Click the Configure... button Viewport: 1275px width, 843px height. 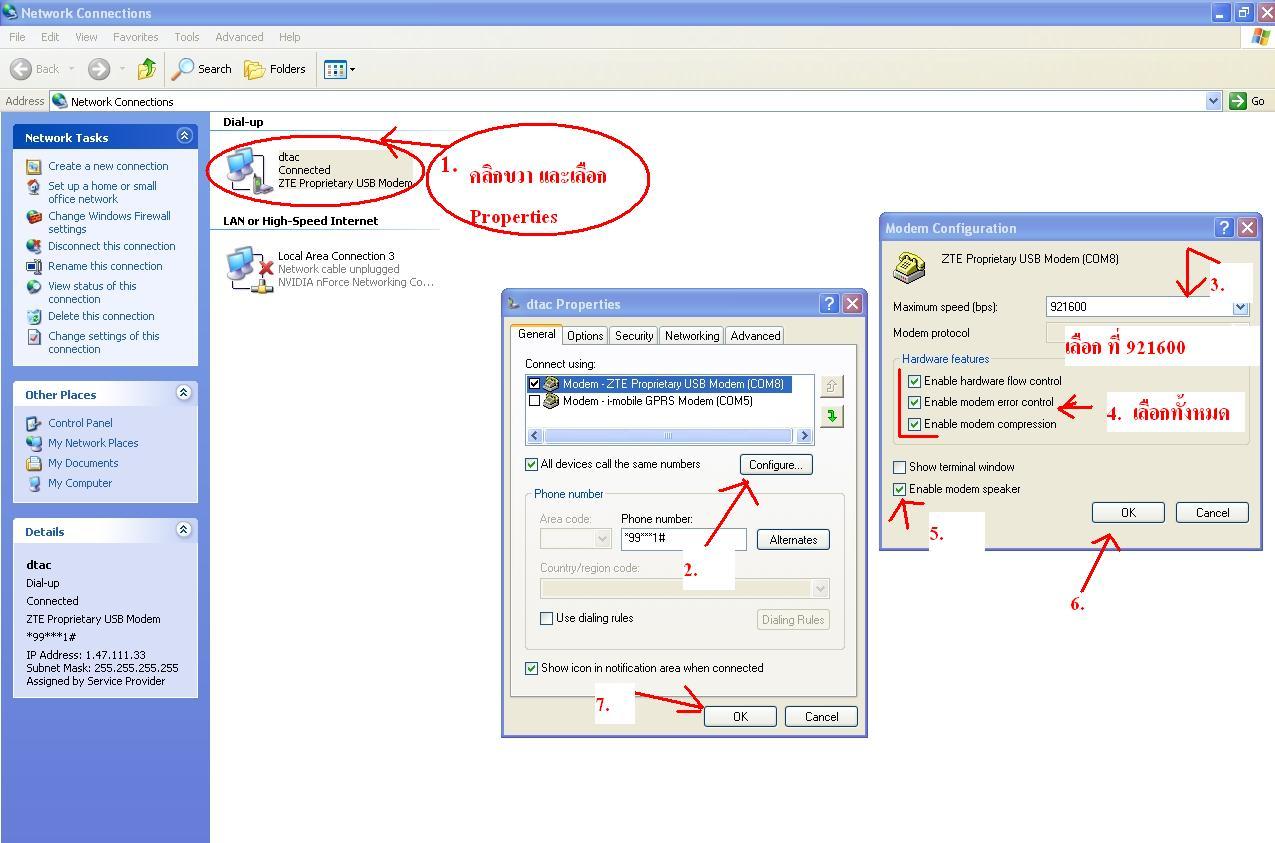click(775, 465)
